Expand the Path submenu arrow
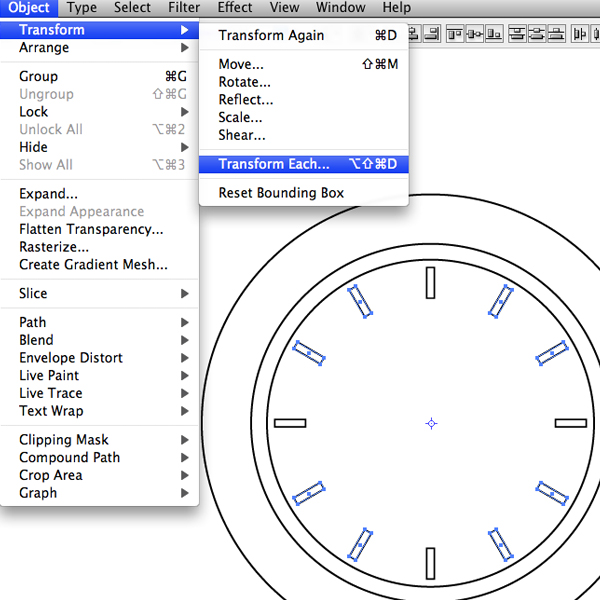This screenshot has height=600, width=600. [185, 323]
